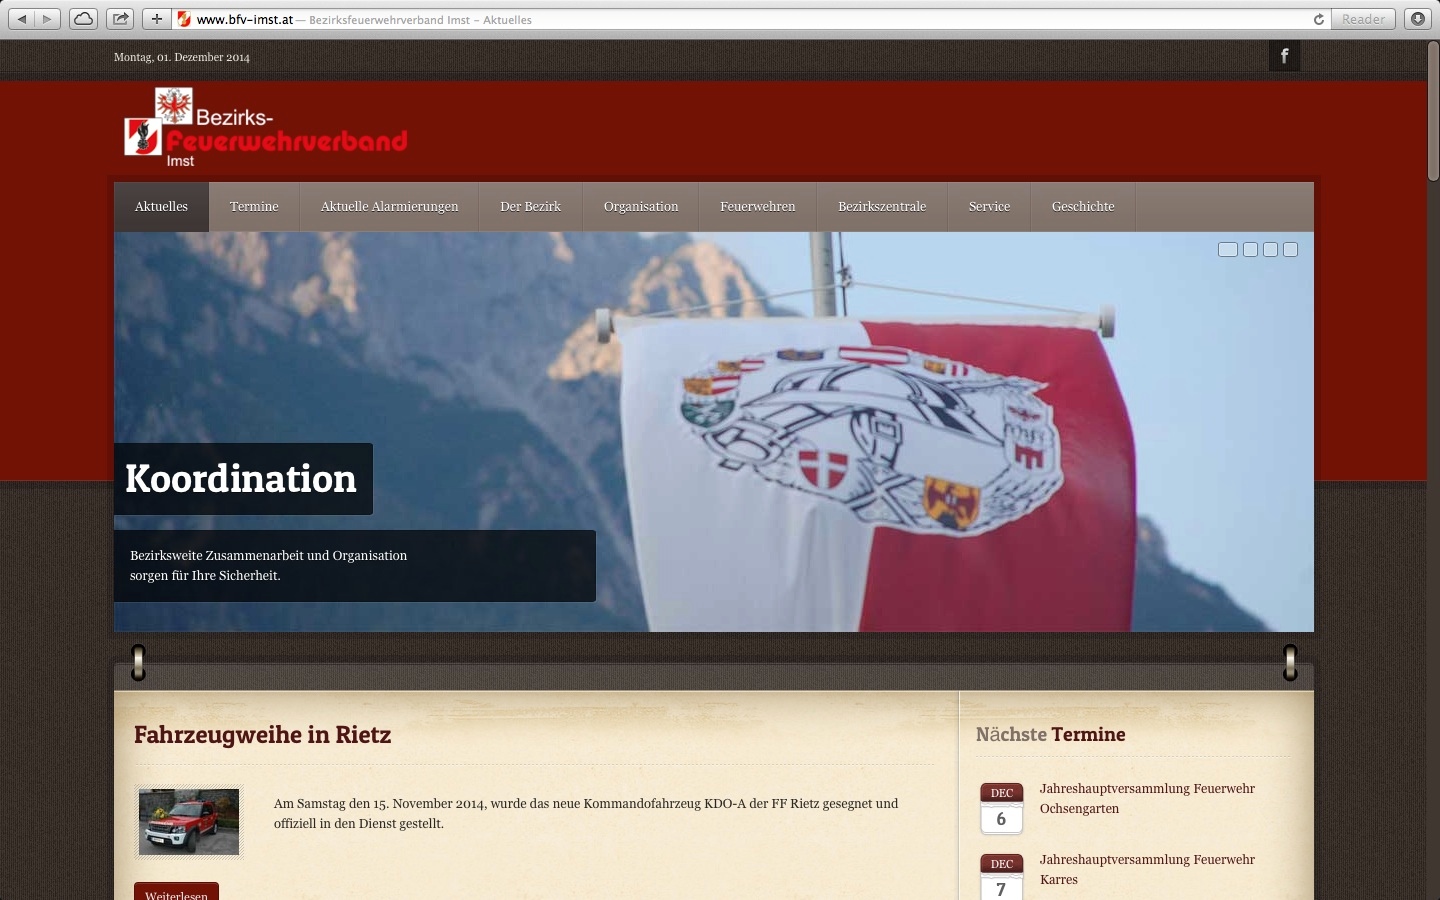Click the date Montag, 01. Dezember 2014
The image size is (1440, 900).
(x=182, y=57)
